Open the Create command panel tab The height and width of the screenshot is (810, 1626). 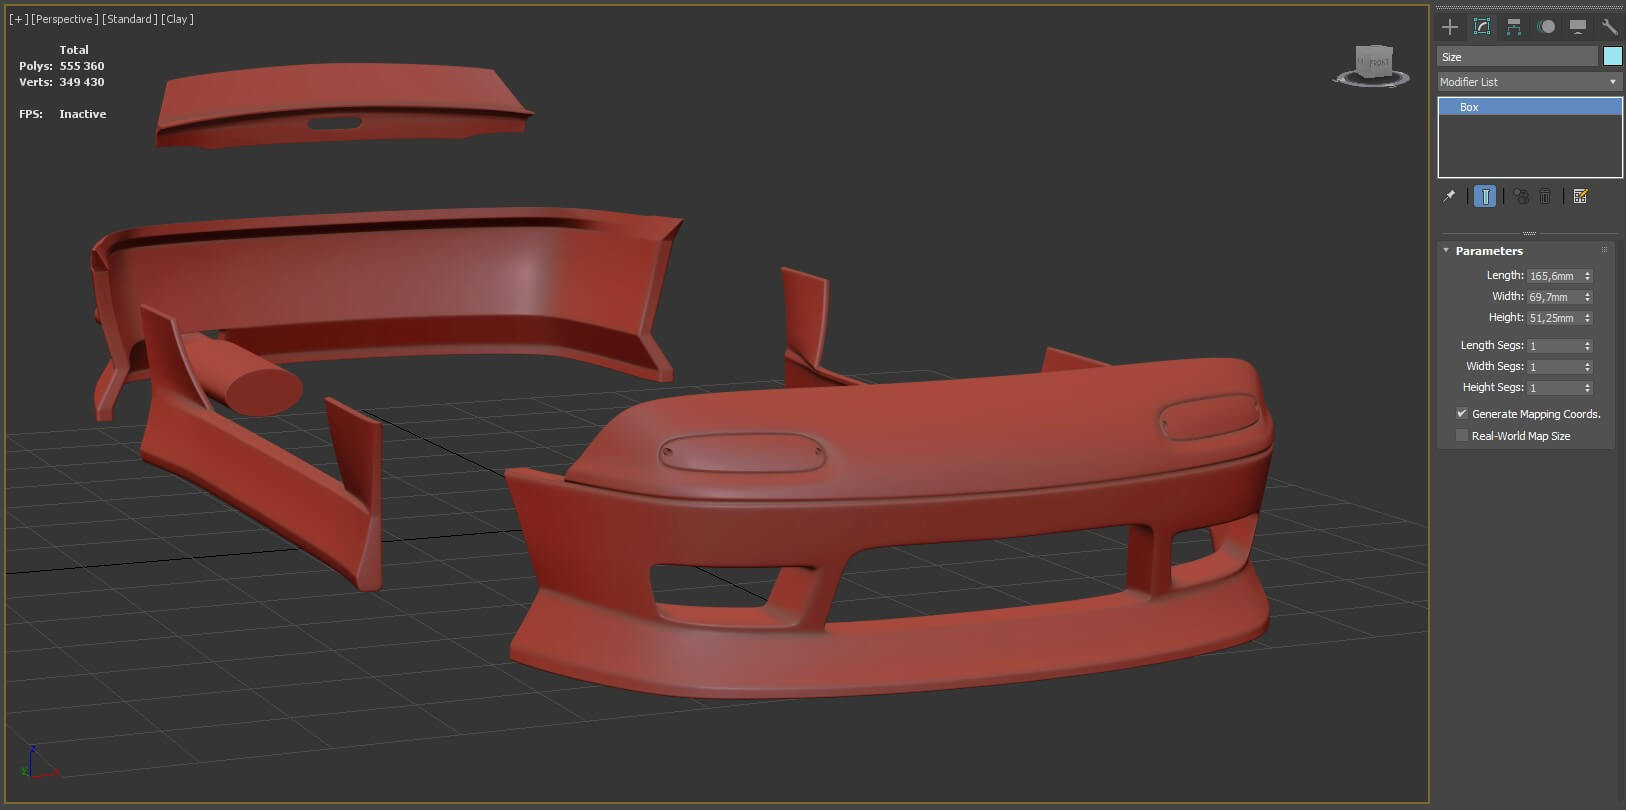pos(1450,27)
